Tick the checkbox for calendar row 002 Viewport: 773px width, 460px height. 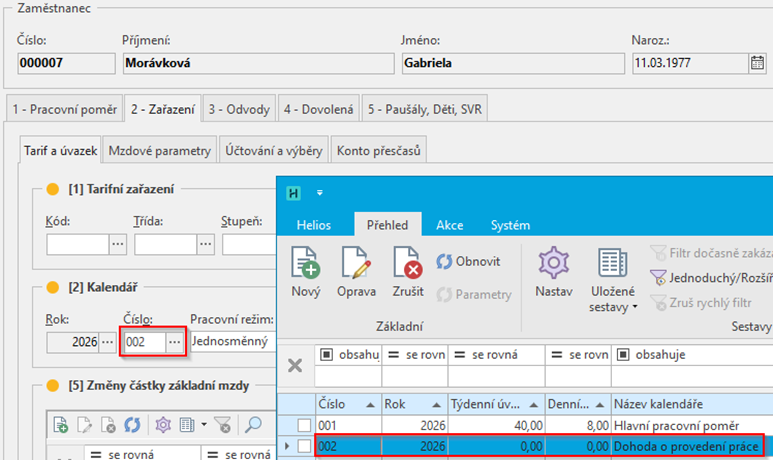pyautogui.click(x=303, y=446)
